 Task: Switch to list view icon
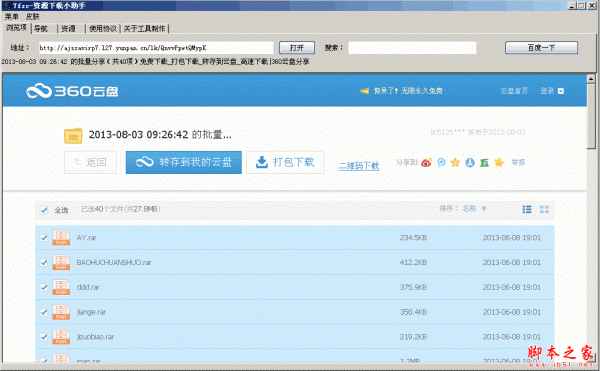(527, 209)
